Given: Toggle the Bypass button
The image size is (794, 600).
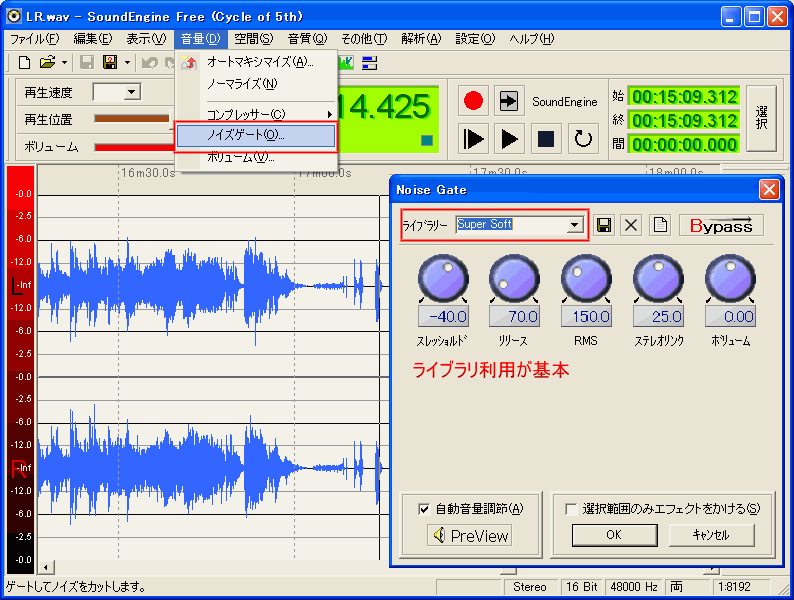Looking at the screenshot, I should click(x=721, y=225).
